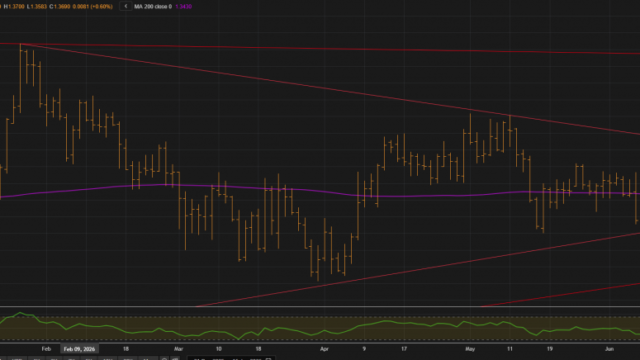Click the second rising red line, bottom right
Image resolution: width=640 pixels, height=360 pixels.
pyautogui.click(x=560, y=294)
